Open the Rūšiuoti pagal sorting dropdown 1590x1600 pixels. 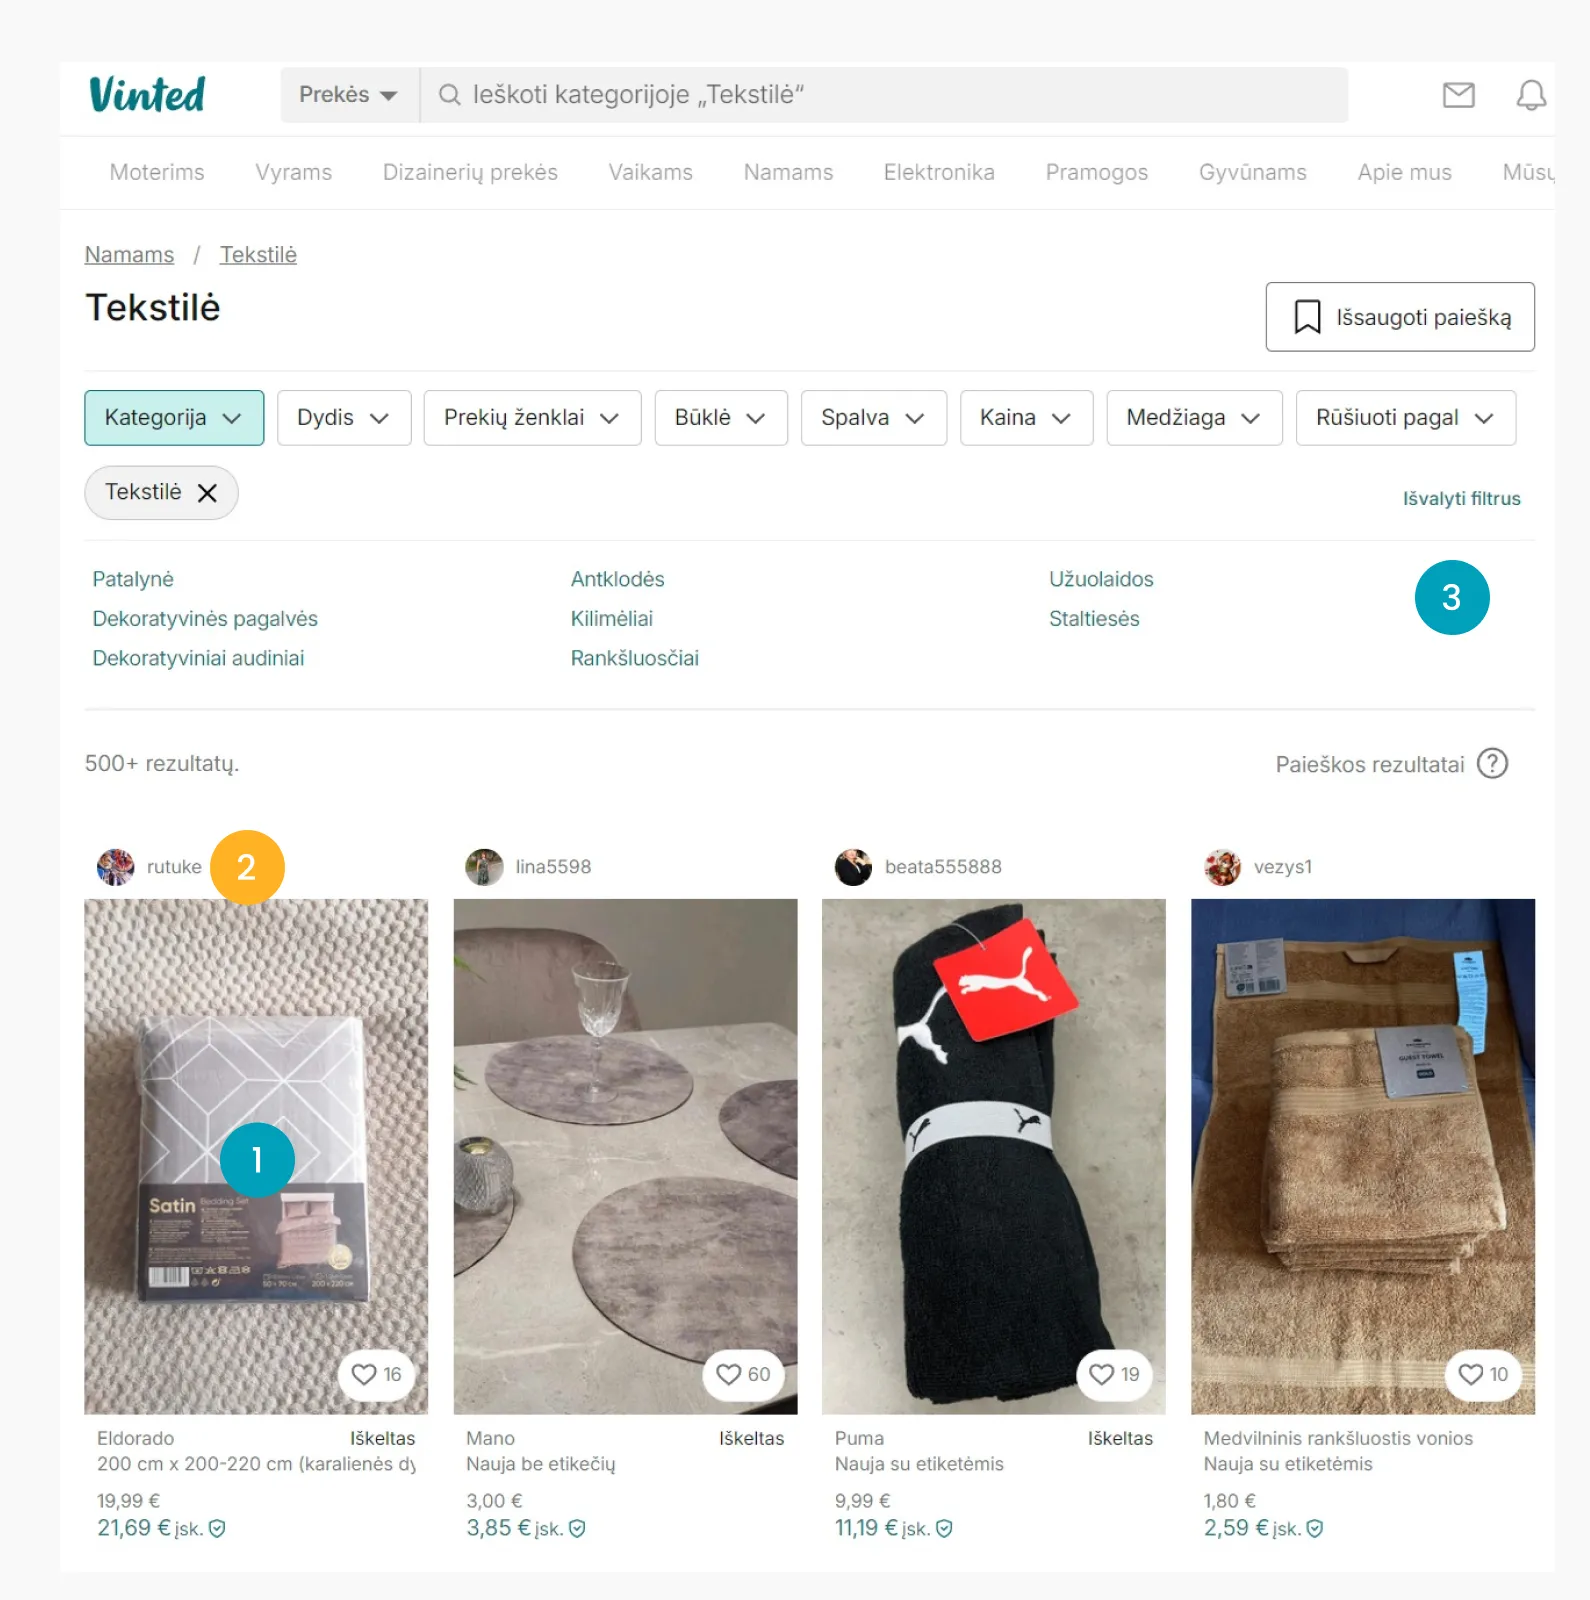coord(1405,418)
